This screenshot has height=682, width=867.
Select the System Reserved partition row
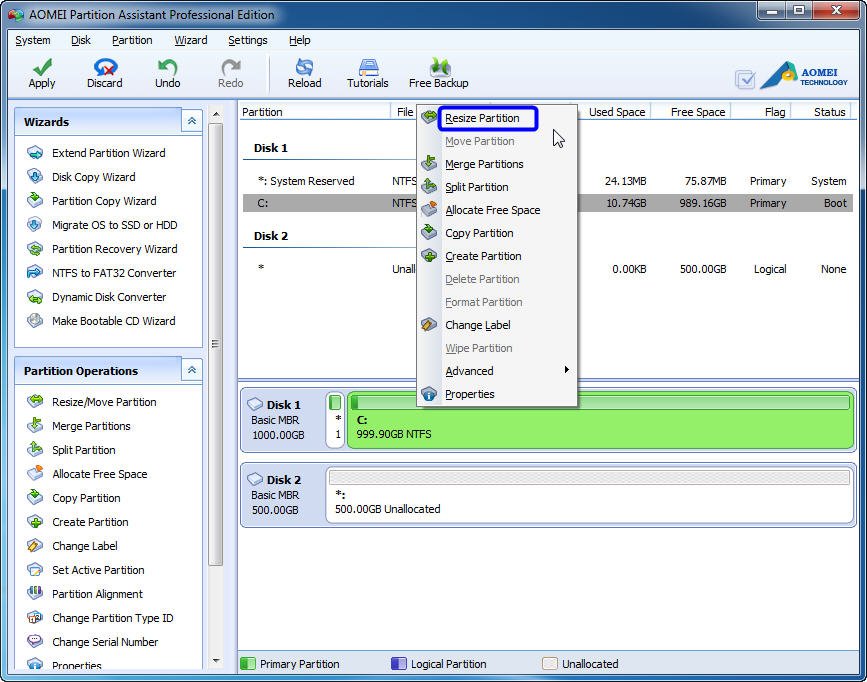[x=548, y=181]
